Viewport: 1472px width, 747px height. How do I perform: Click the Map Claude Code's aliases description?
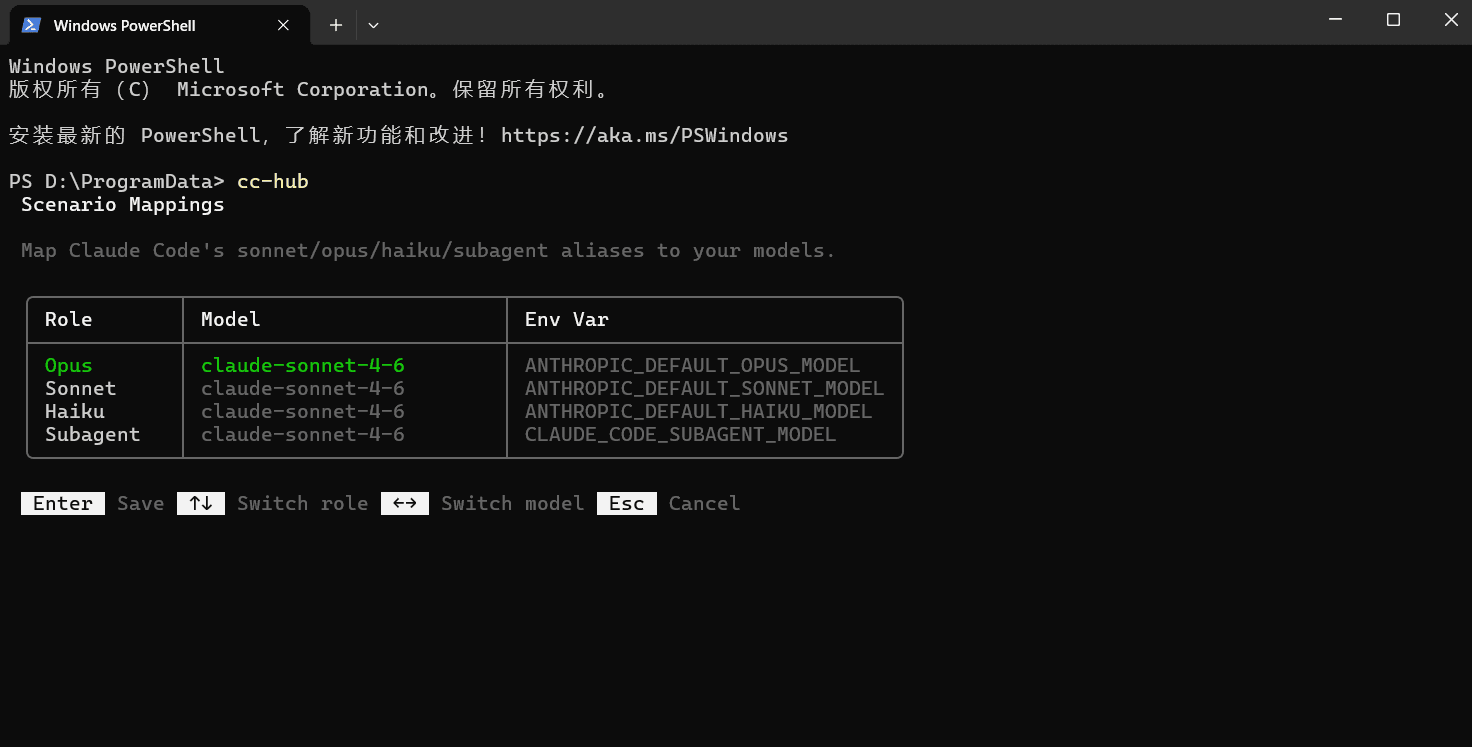coord(428,250)
